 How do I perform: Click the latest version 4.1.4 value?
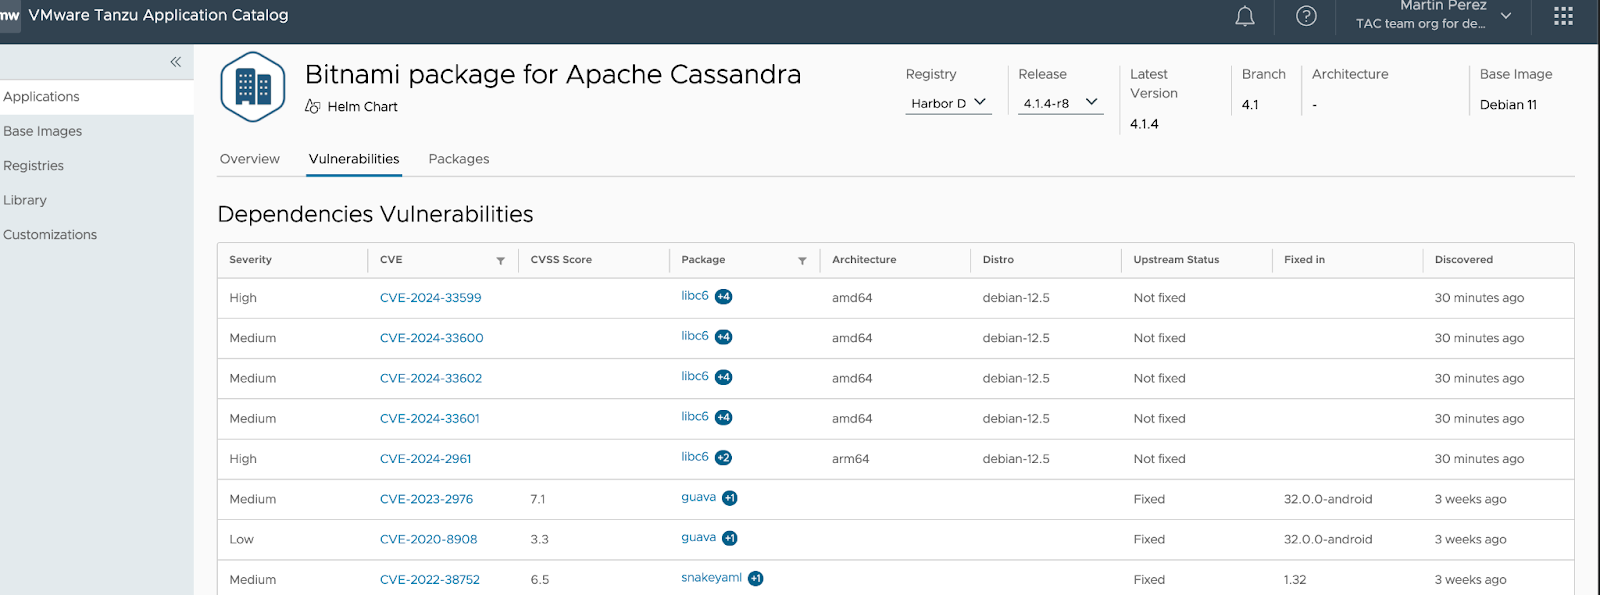point(1144,124)
